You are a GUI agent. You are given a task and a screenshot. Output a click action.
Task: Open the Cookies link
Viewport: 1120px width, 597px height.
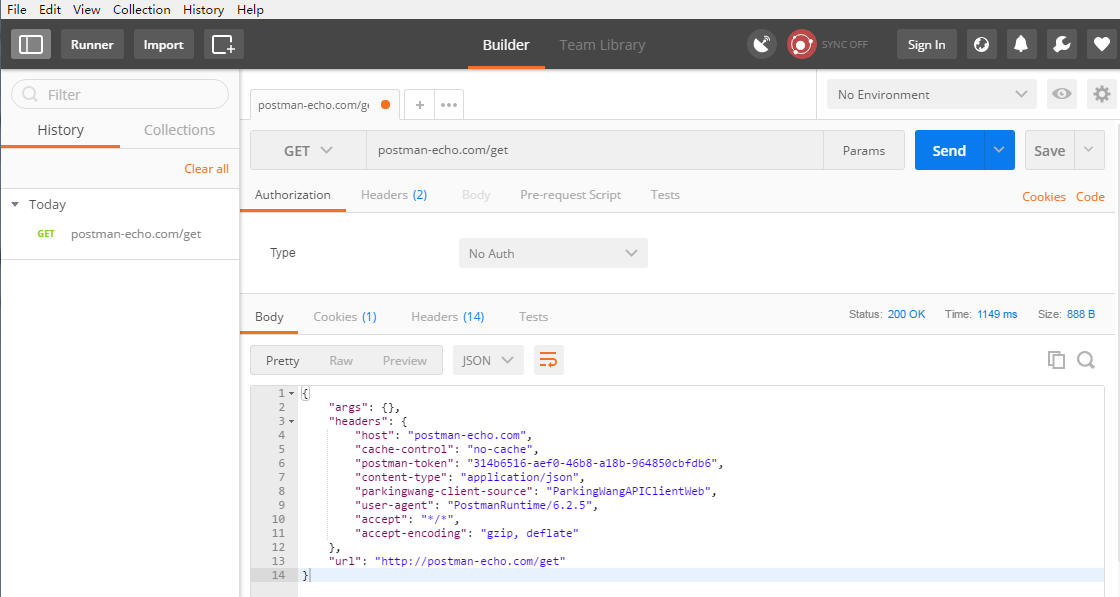click(1044, 196)
